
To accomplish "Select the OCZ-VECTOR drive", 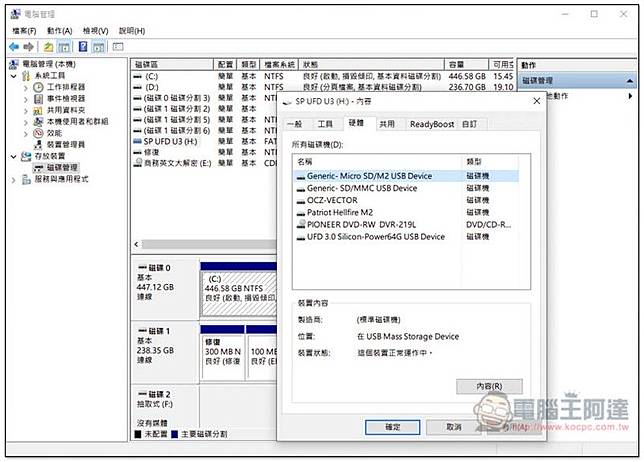I will (x=407, y=200).
